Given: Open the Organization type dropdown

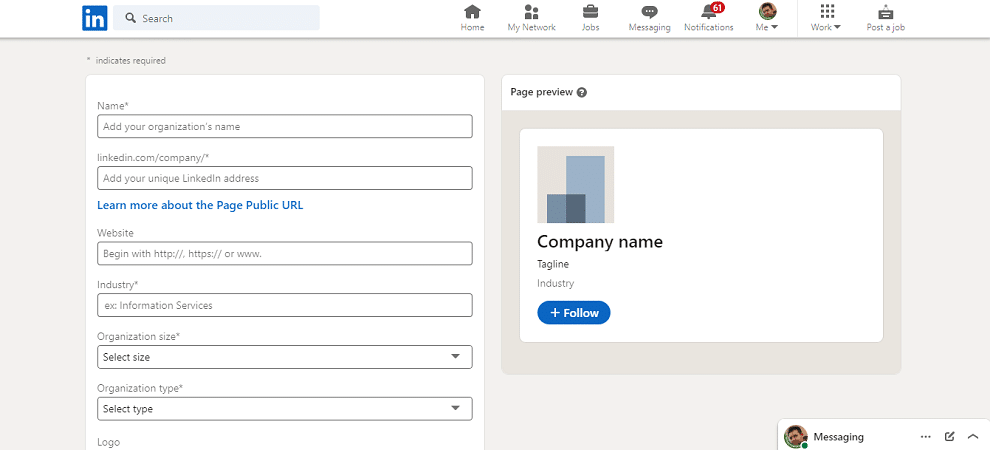Looking at the screenshot, I should click(x=285, y=409).
